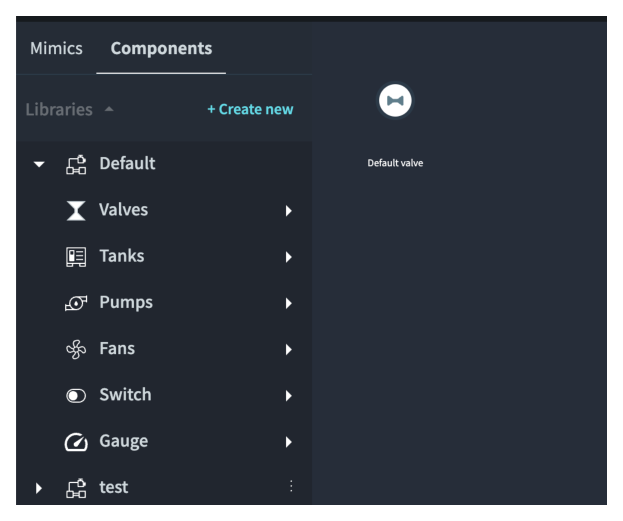Click the Gauge dial icon
The image size is (623, 521).
[76, 442]
